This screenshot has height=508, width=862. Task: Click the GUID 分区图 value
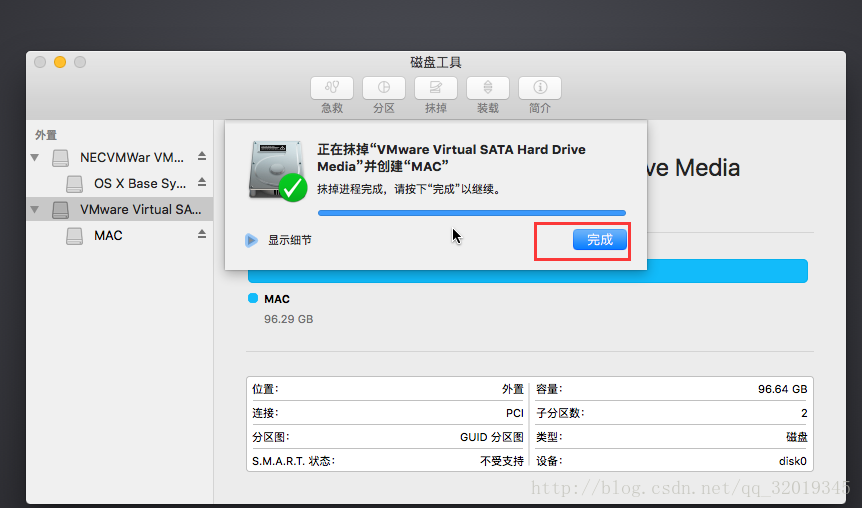[x=492, y=437]
